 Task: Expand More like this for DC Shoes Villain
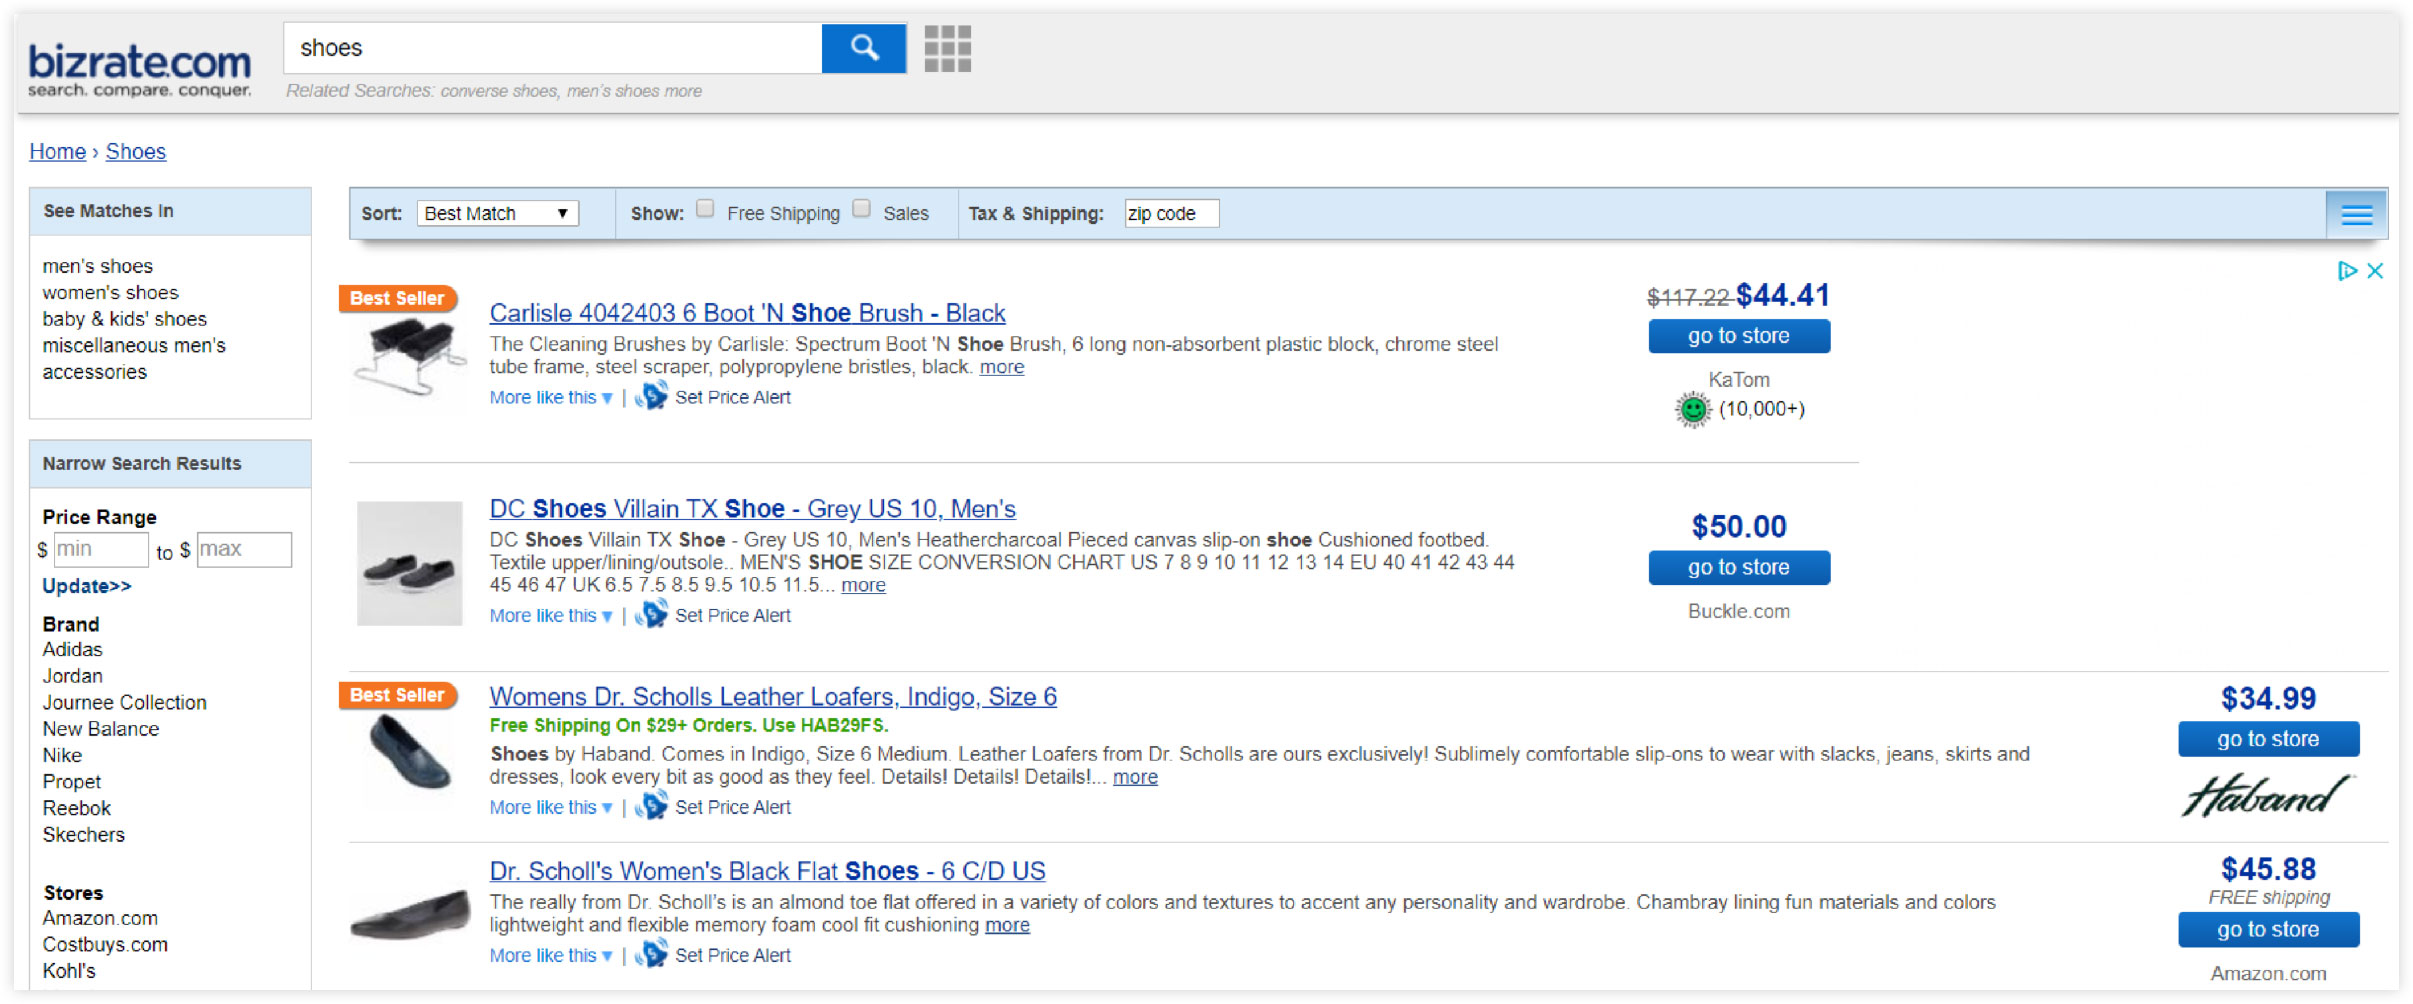[551, 615]
